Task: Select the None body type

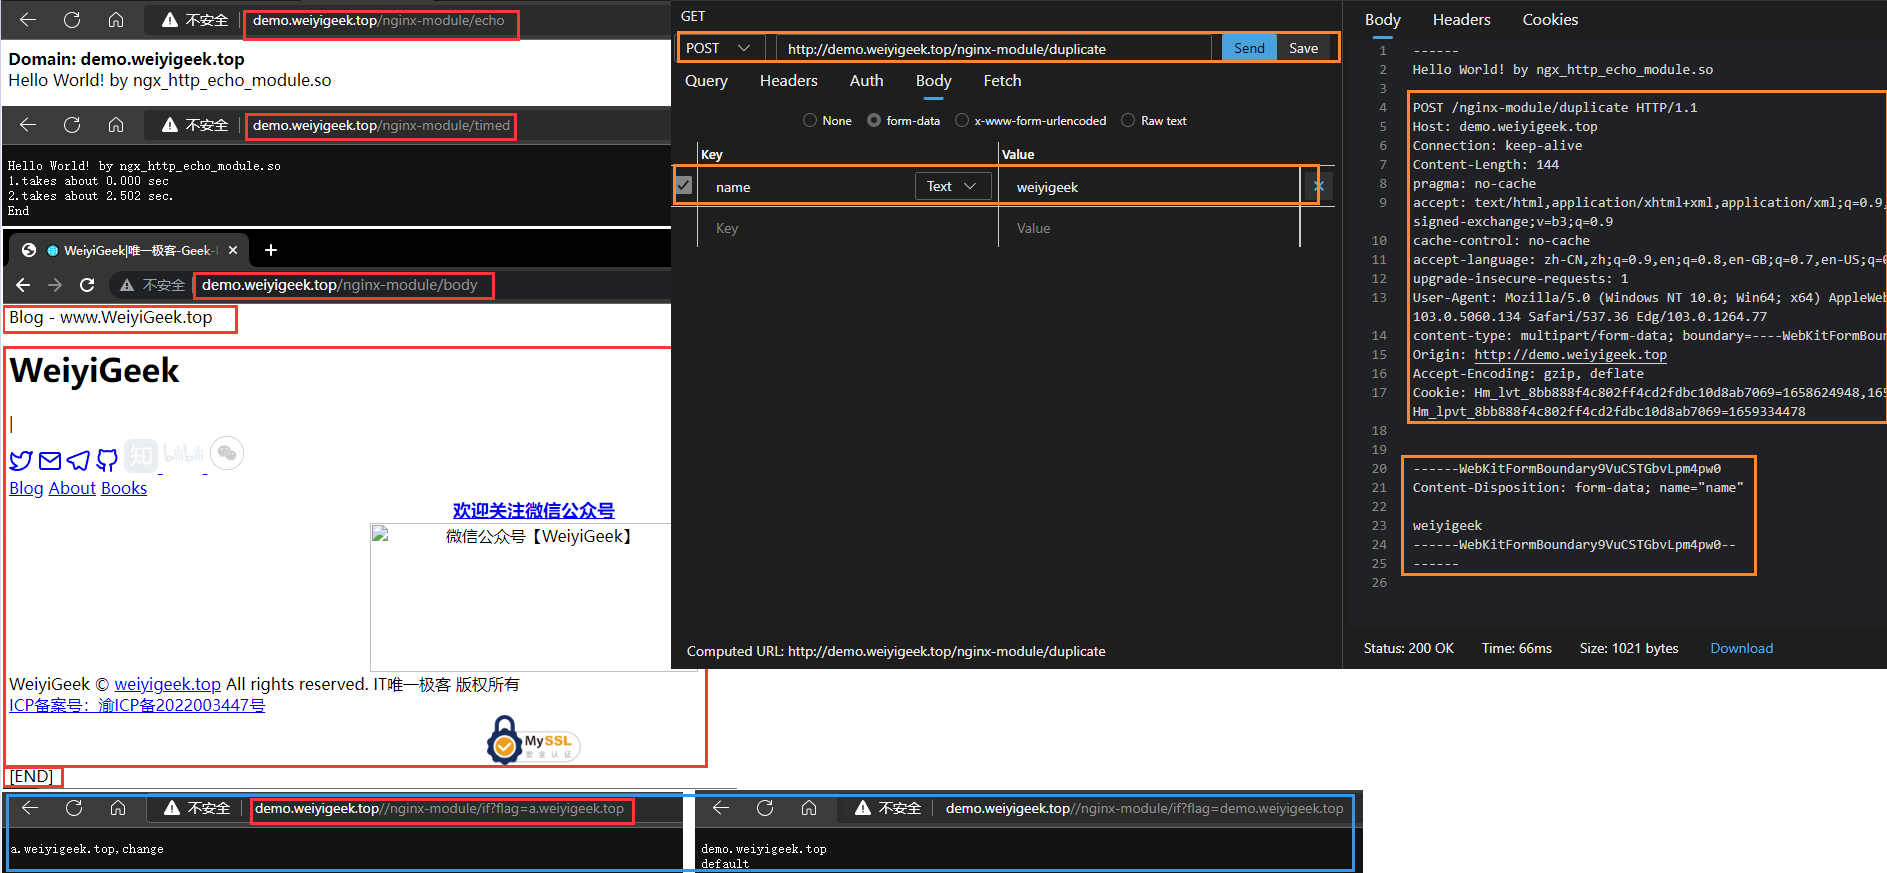Action: [x=810, y=120]
